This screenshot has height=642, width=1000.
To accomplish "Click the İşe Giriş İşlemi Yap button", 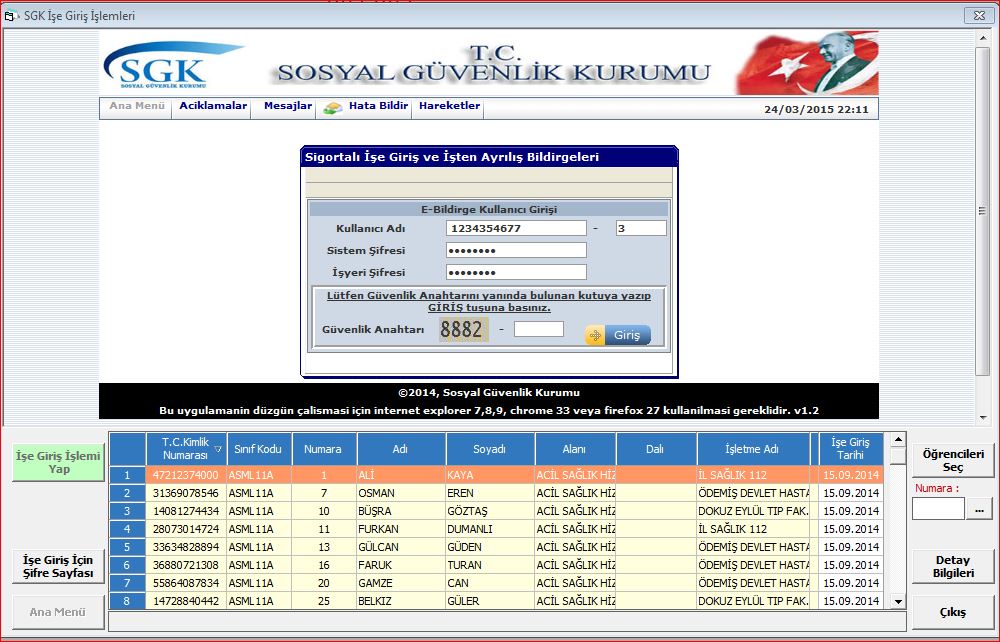I will (57, 462).
